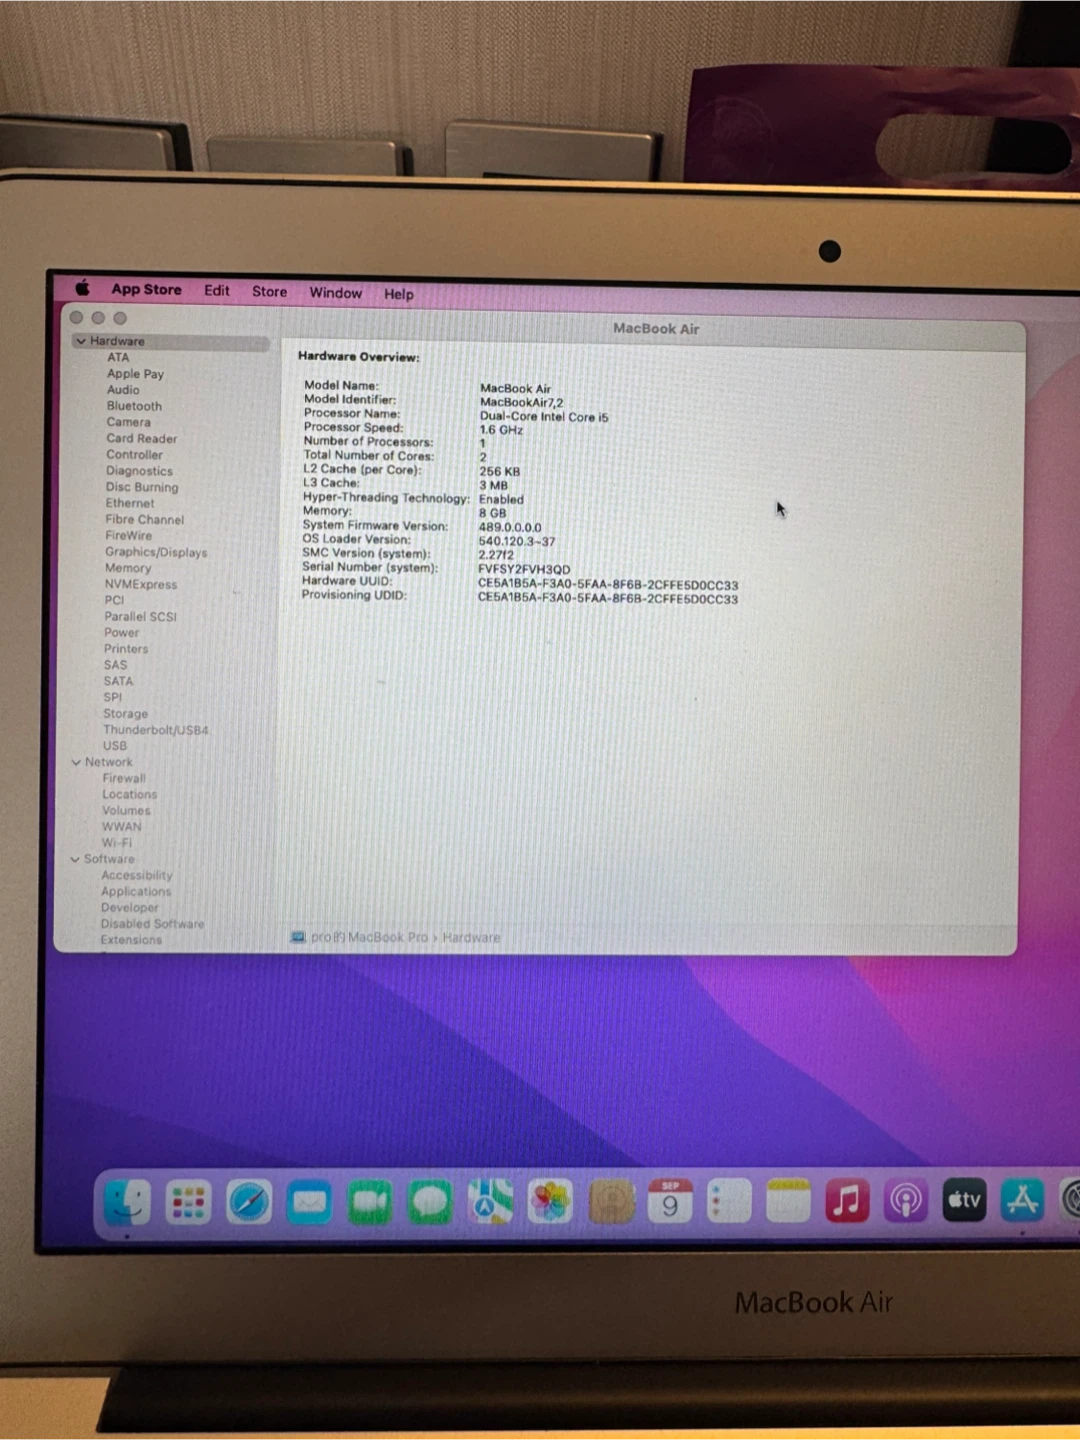
Task: Open the Apple menu
Action: click(83, 288)
